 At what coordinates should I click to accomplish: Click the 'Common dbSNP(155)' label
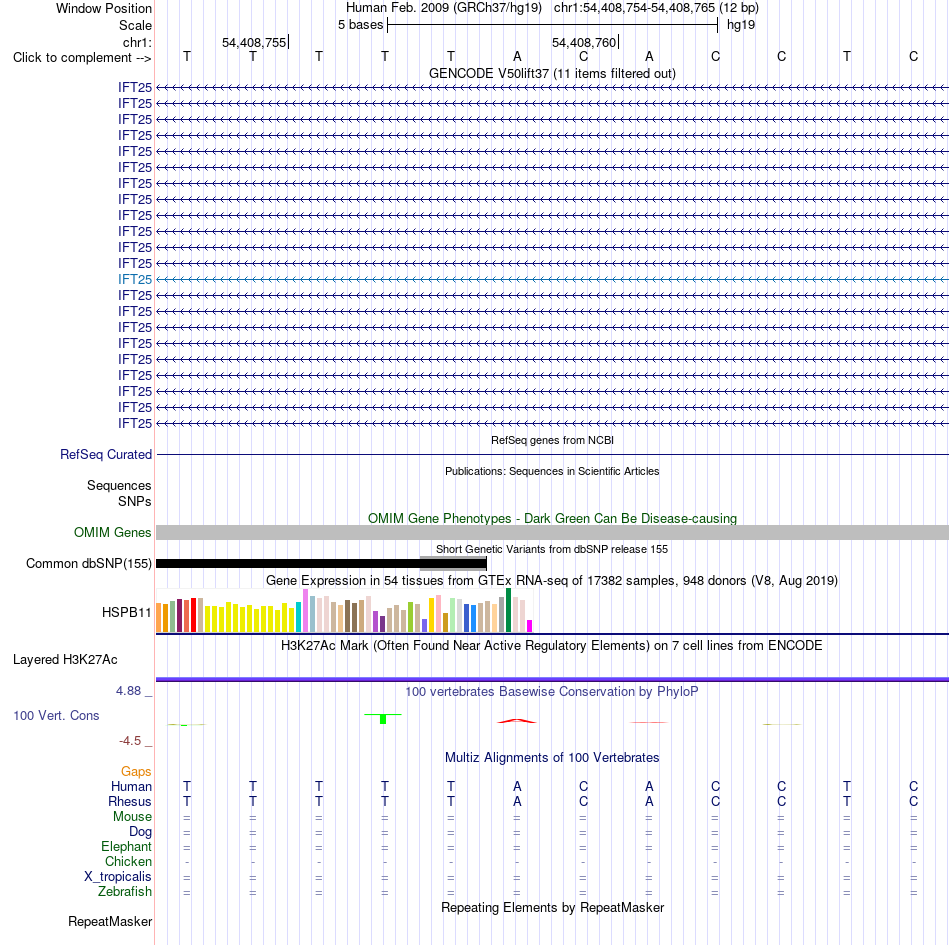(88, 563)
